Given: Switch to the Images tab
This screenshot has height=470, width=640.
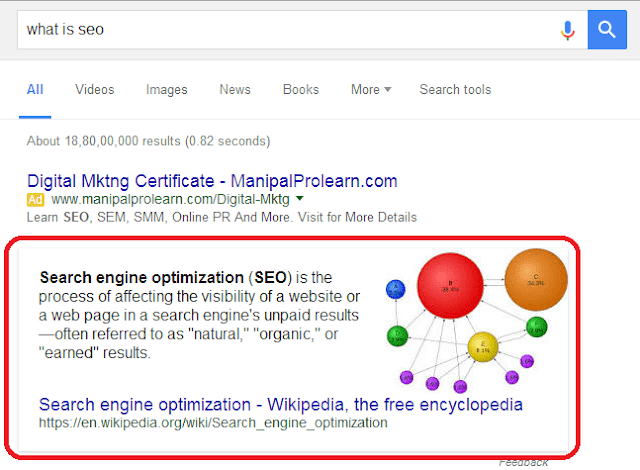Looking at the screenshot, I should (167, 90).
